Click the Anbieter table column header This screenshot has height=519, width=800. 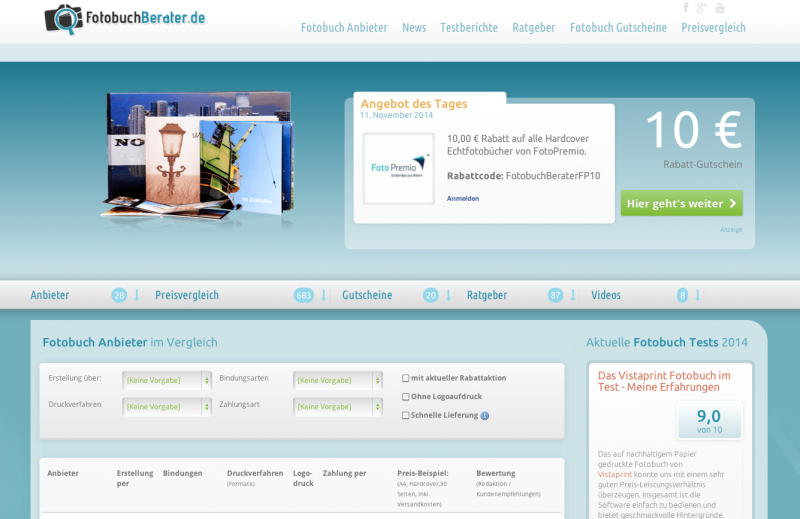(63, 473)
